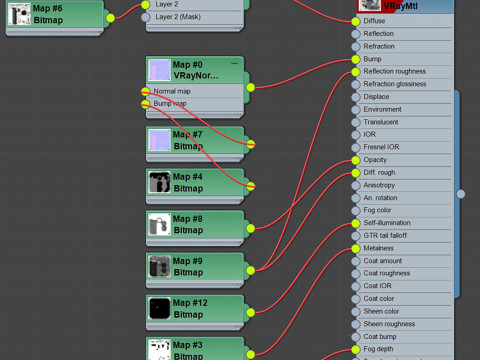Click the Displace input socket

[x=356, y=97]
